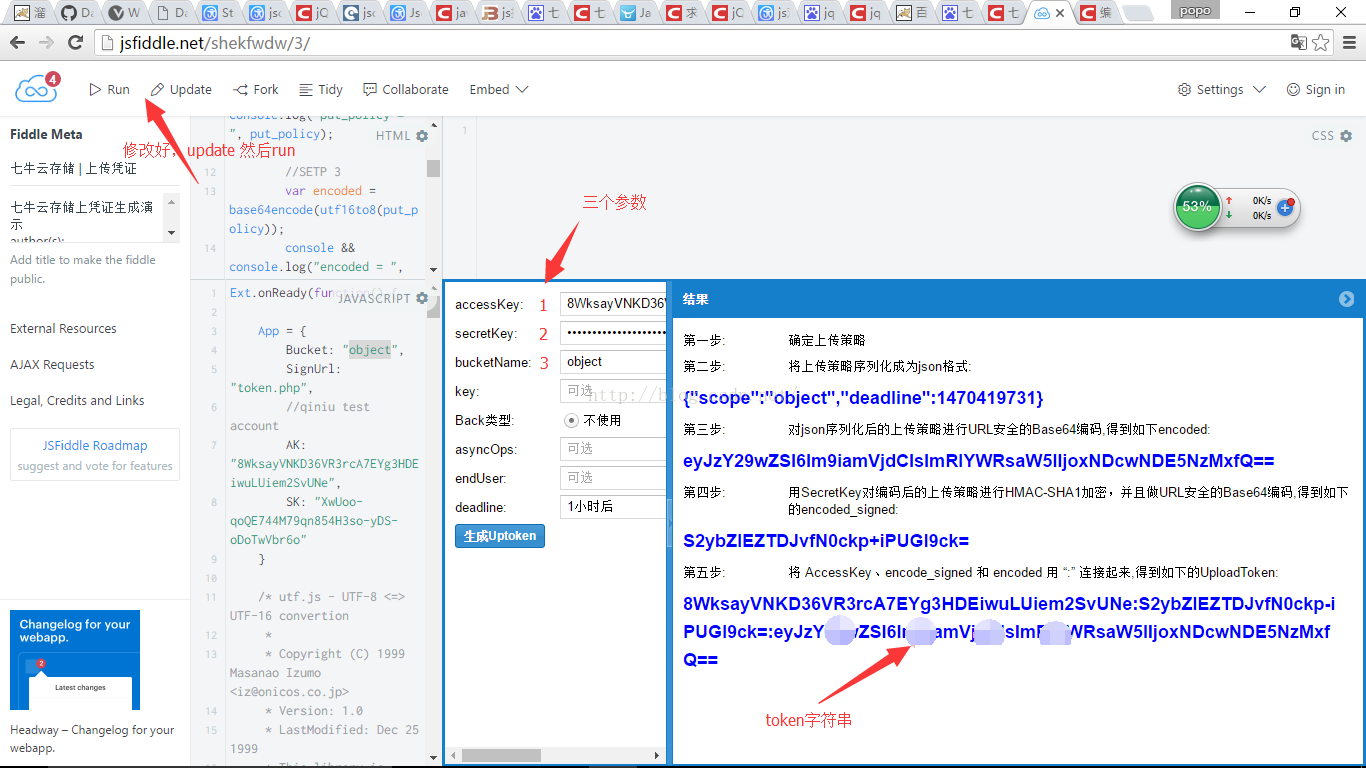Click description box scroll down arrow
Viewport: 1366px width, 768px height.
tap(172, 233)
